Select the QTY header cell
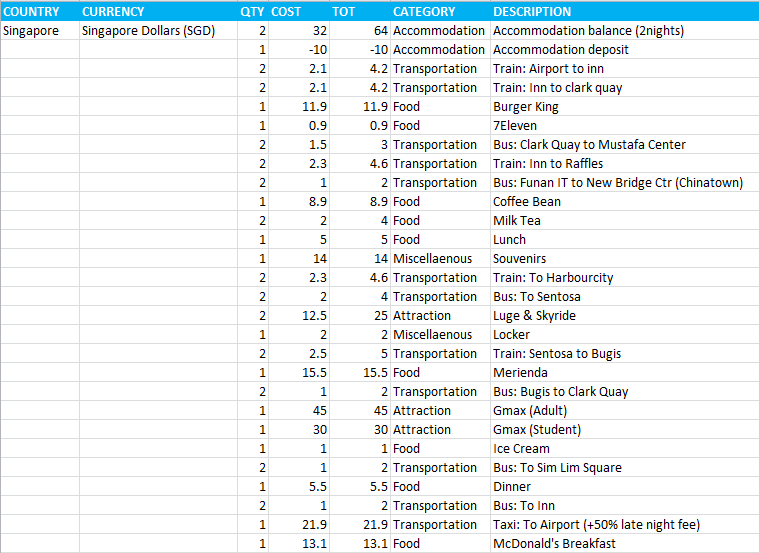This screenshot has width=759, height=553. pyautogui.click(x=253, y=11)
